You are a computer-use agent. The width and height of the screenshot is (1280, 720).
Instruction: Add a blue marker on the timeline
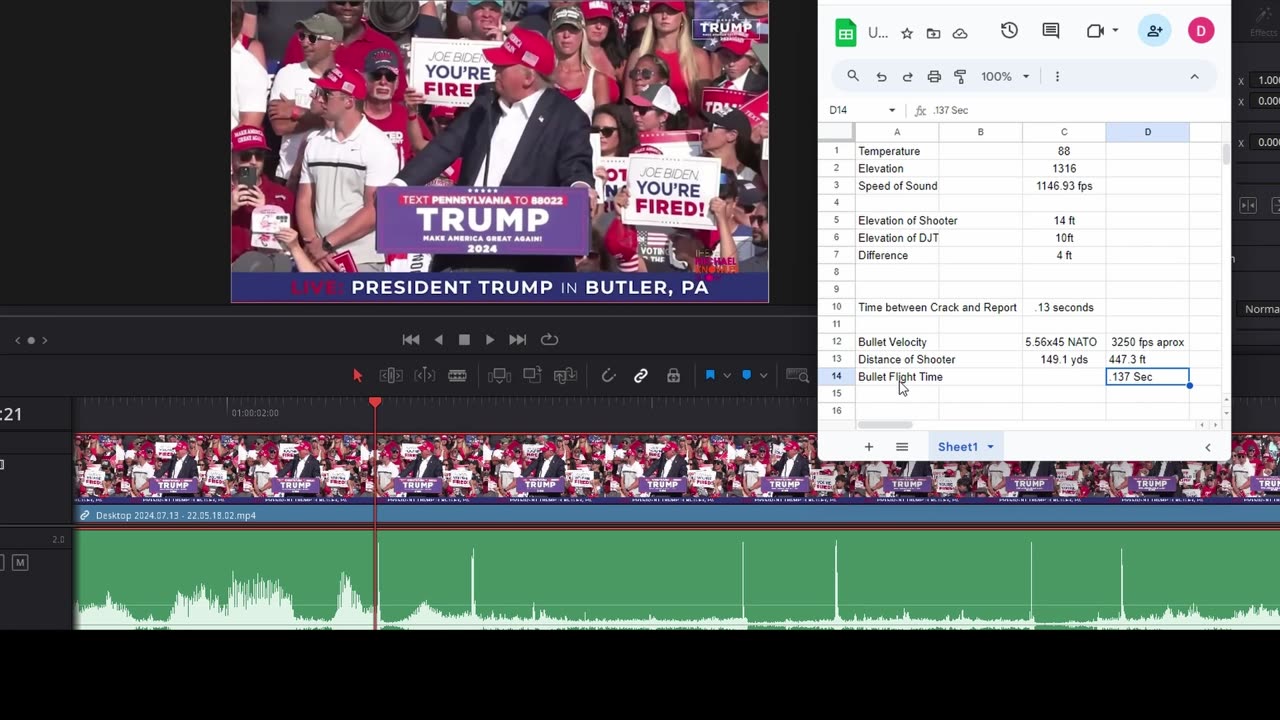click(x=746, y=376)
